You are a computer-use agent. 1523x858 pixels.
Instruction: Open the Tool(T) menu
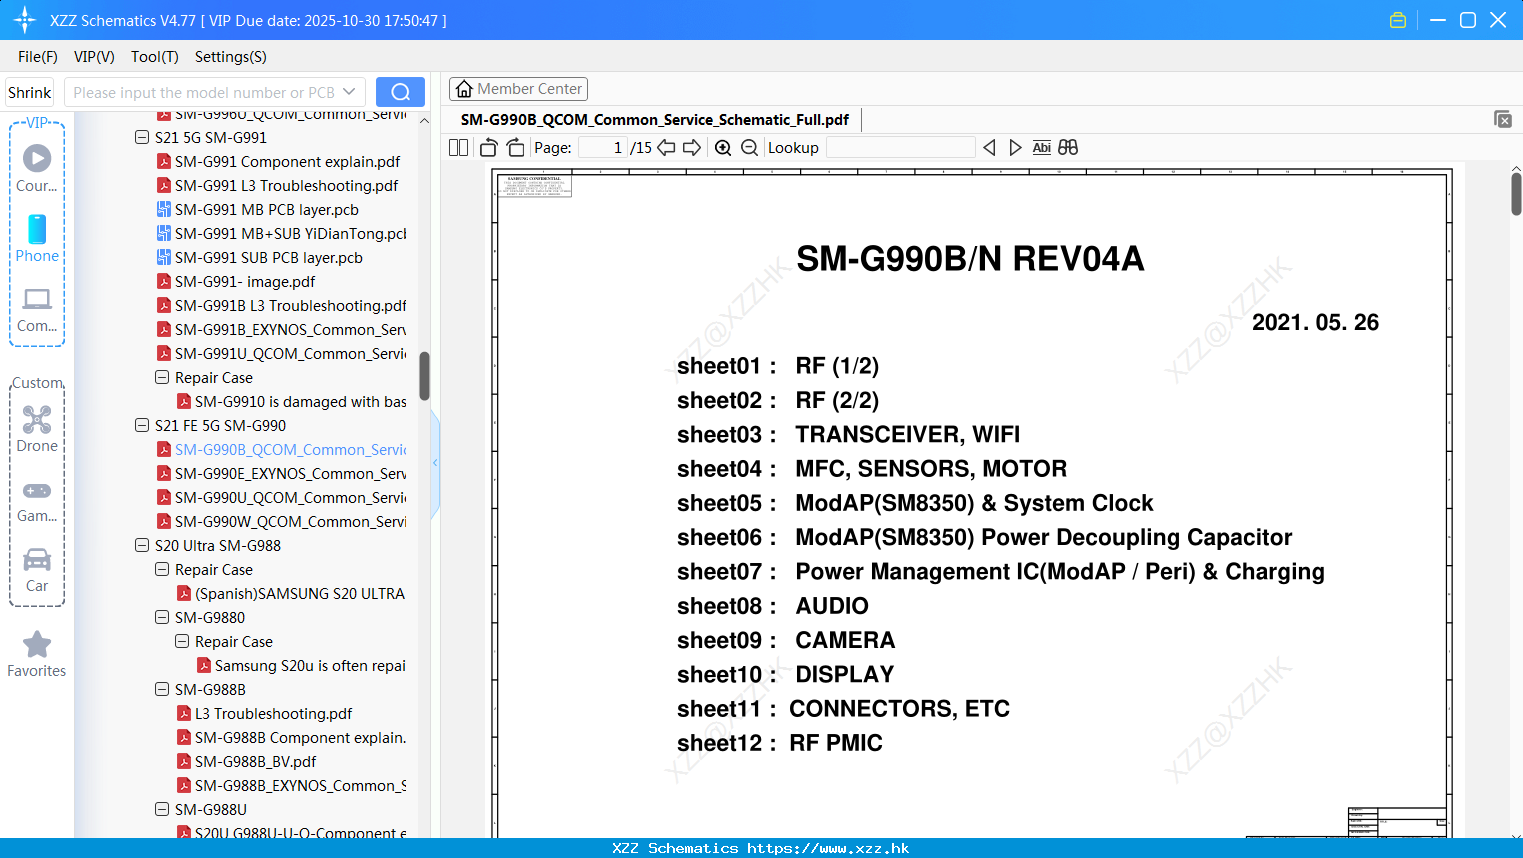point(155,57)
